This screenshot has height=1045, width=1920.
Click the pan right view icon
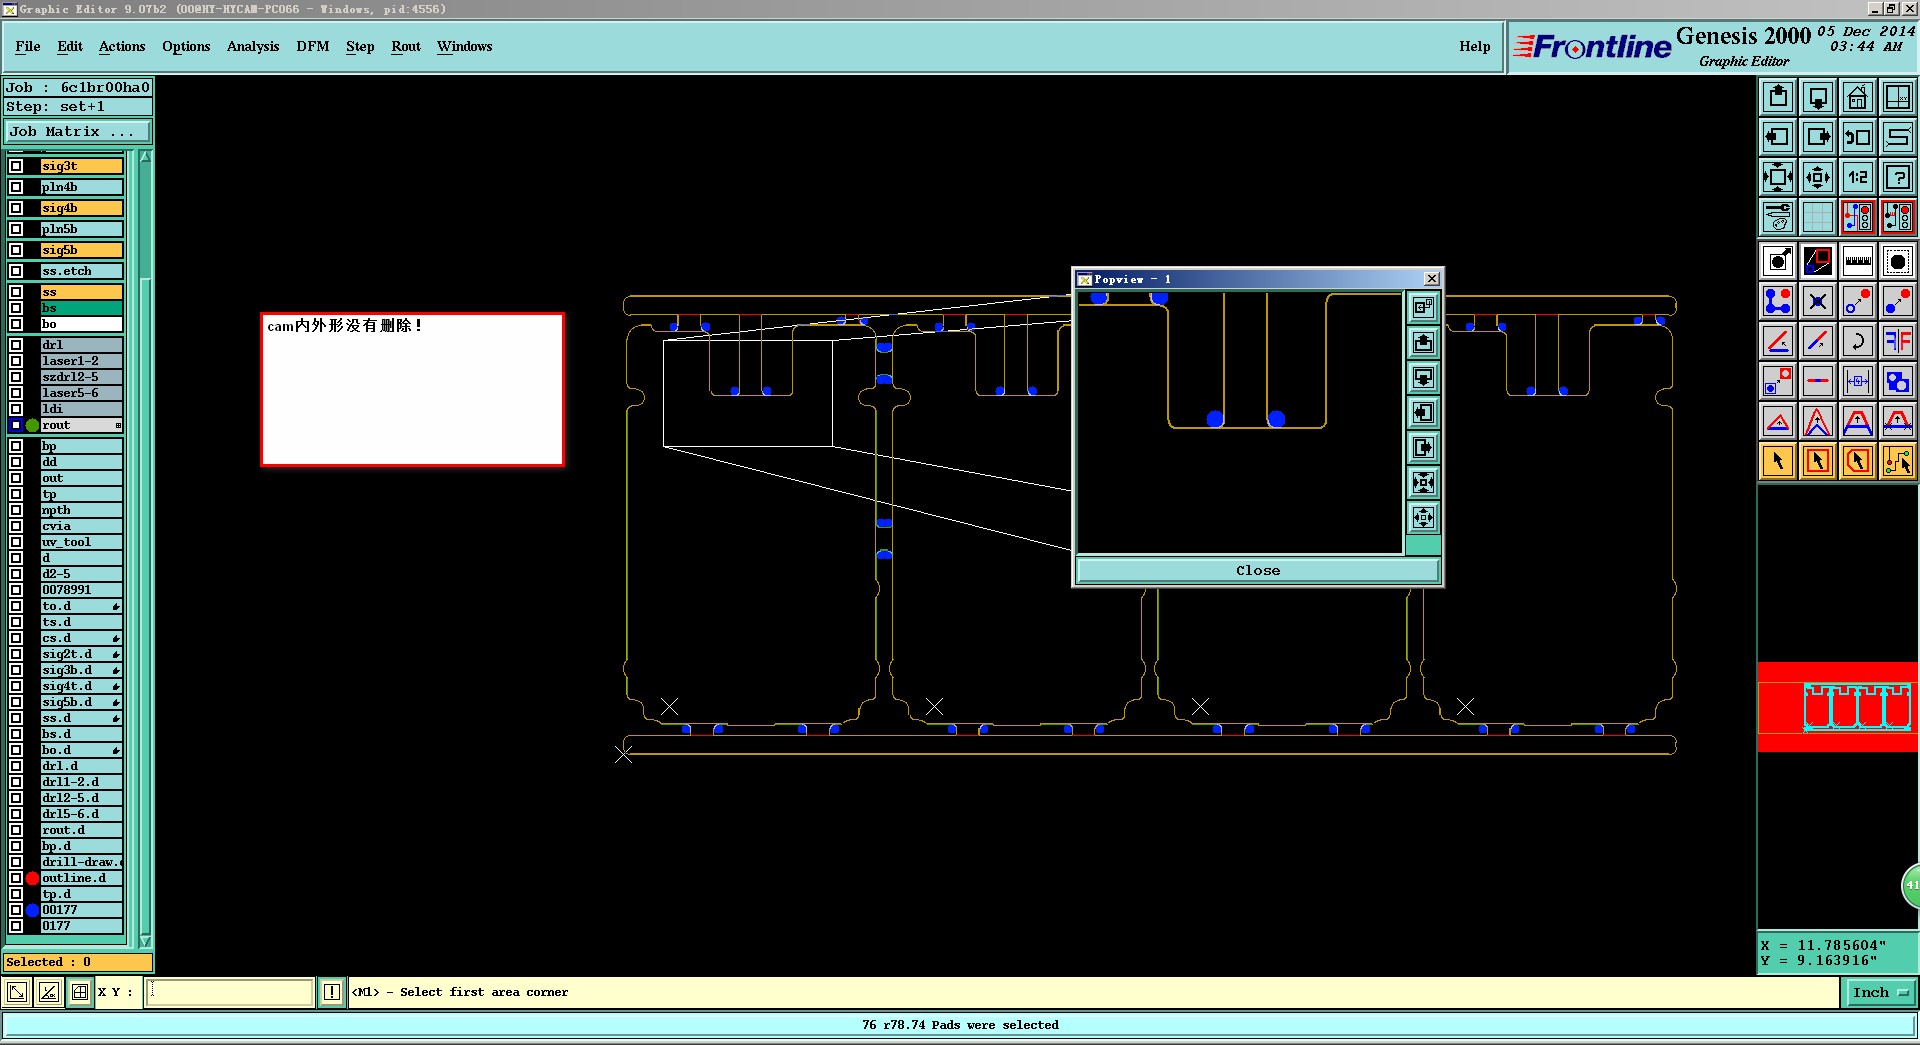[1818, 137]
